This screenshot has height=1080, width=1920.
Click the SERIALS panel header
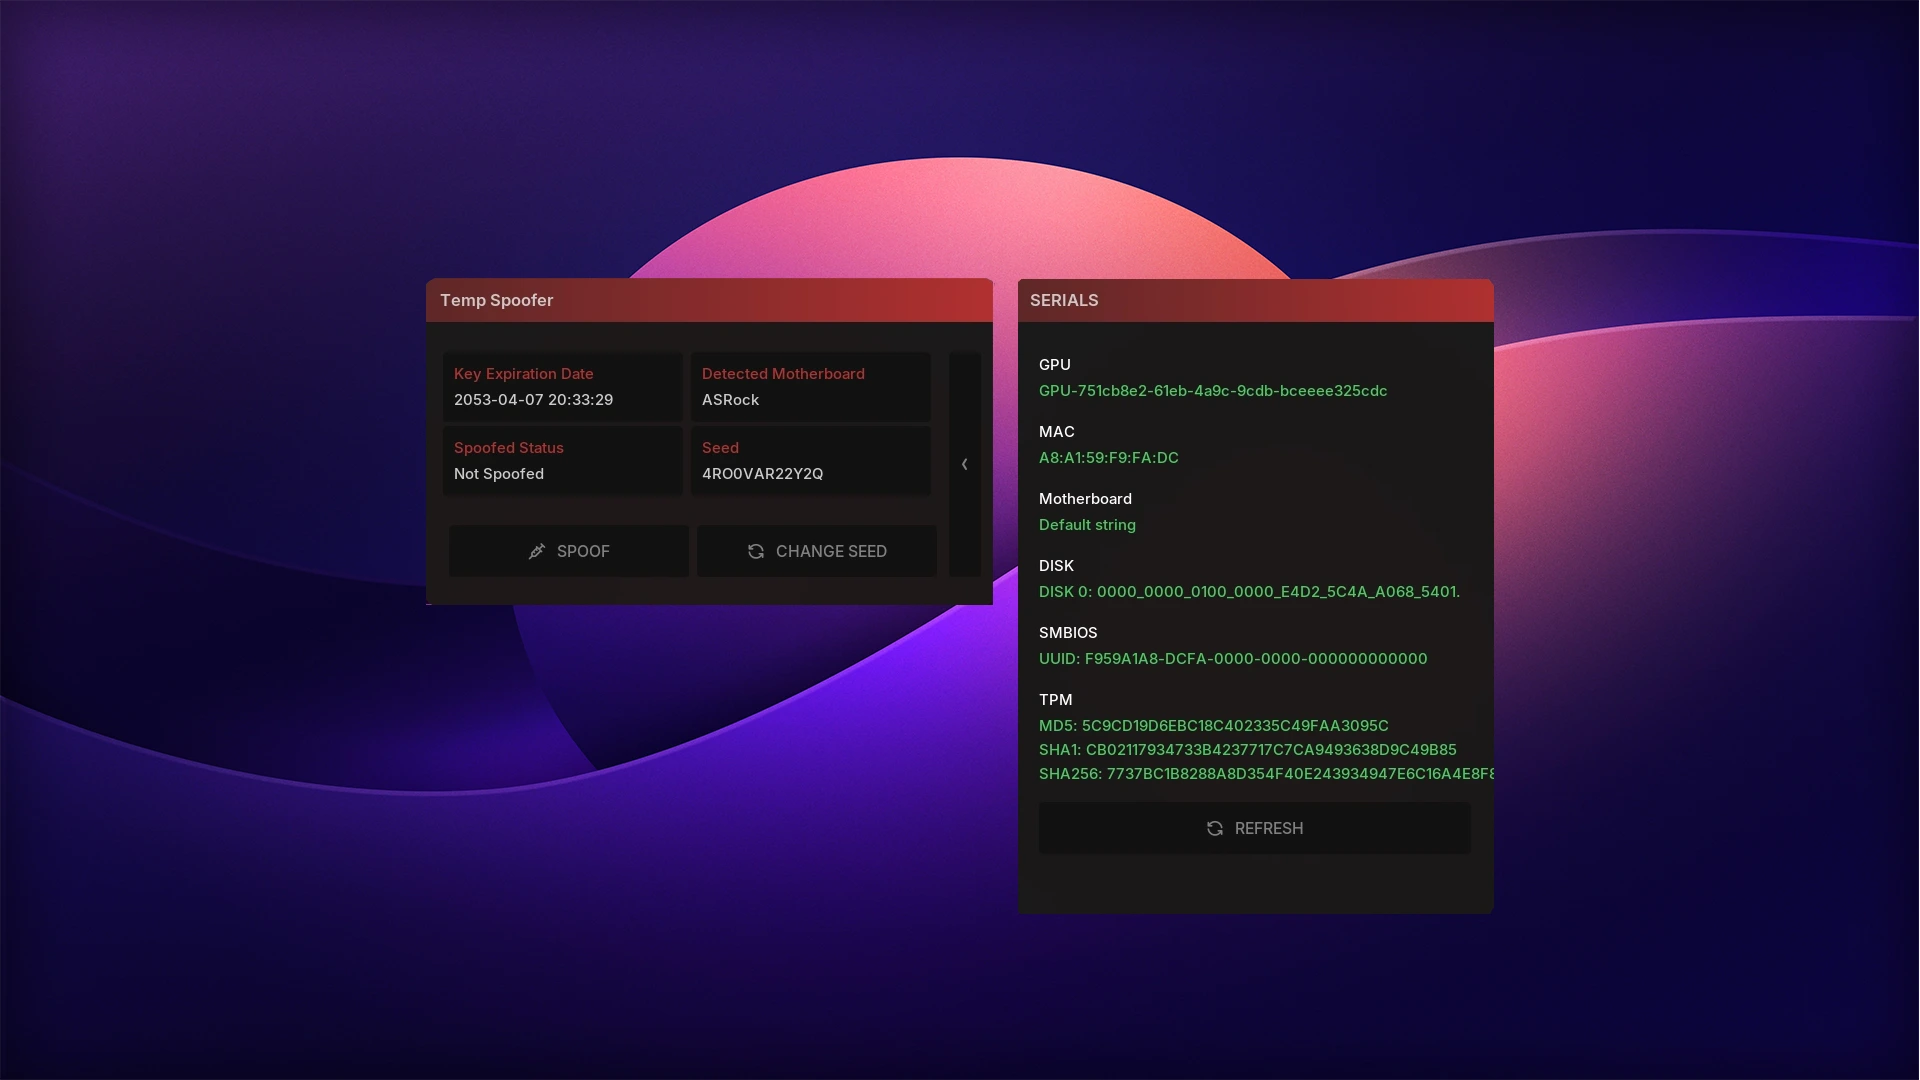1255,300
